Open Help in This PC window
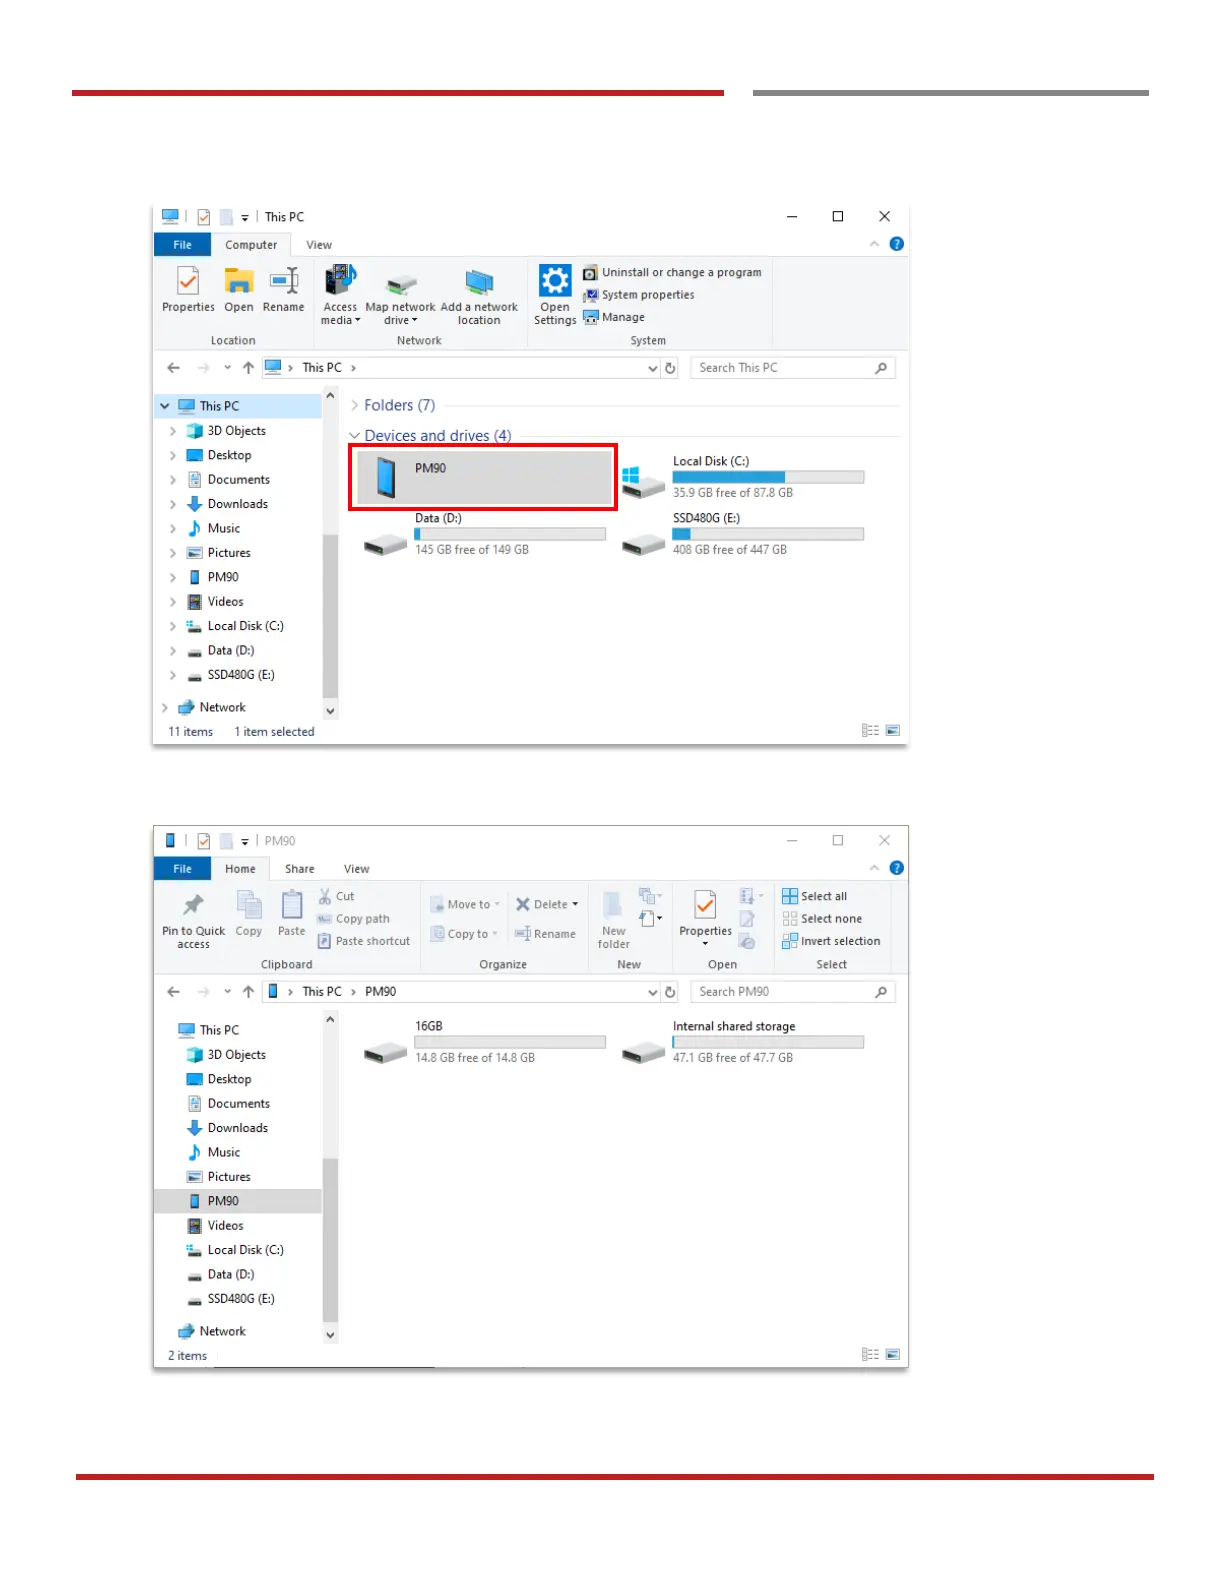The width and height of the screenshot is (1224, 1584). coord(897,244)
